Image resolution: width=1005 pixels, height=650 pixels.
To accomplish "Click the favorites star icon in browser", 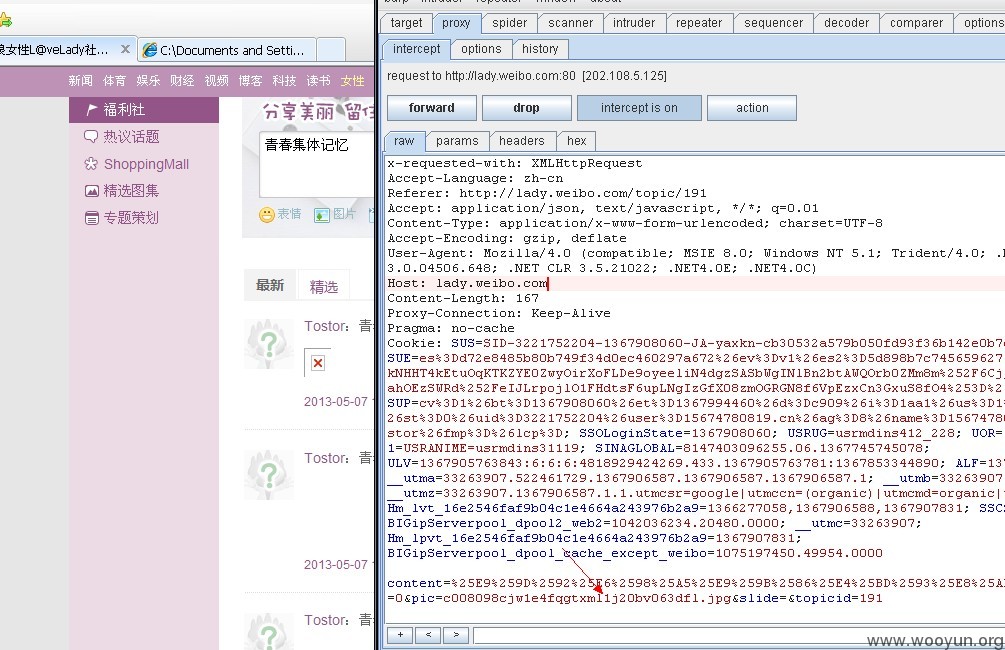I will coord(6,21).
